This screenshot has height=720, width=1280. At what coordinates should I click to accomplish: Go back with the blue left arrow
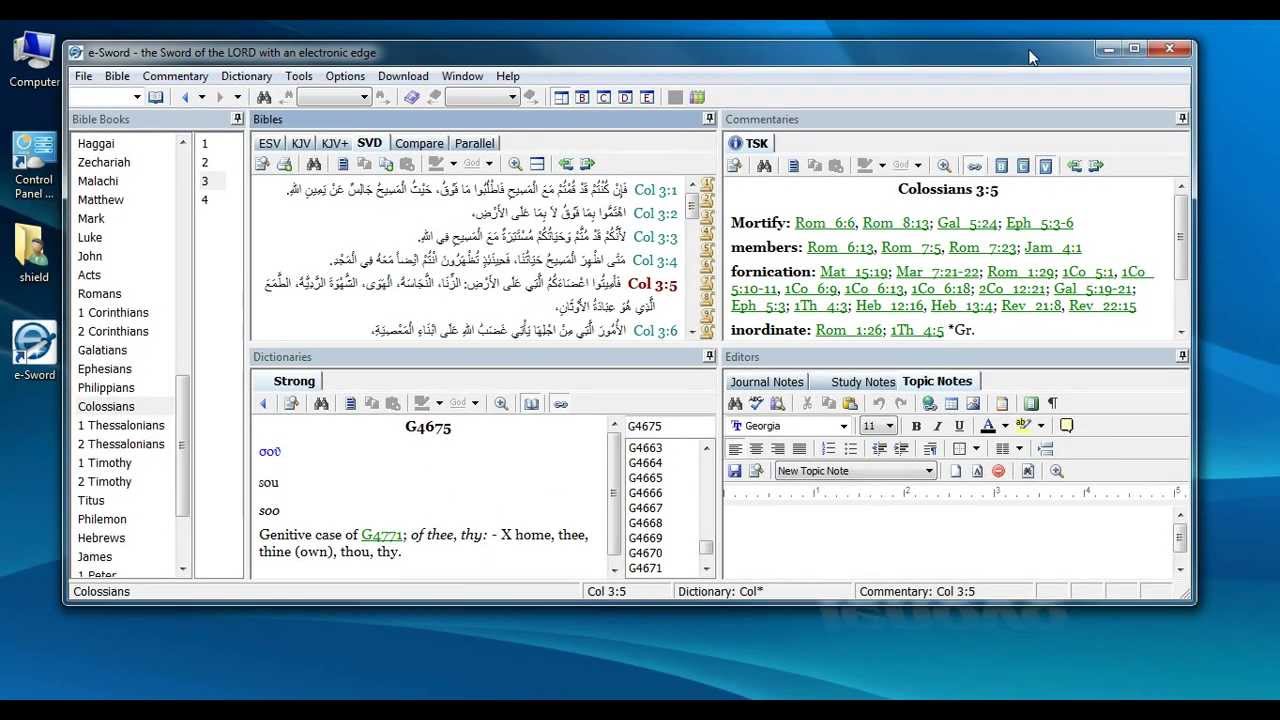coord(185,97)
